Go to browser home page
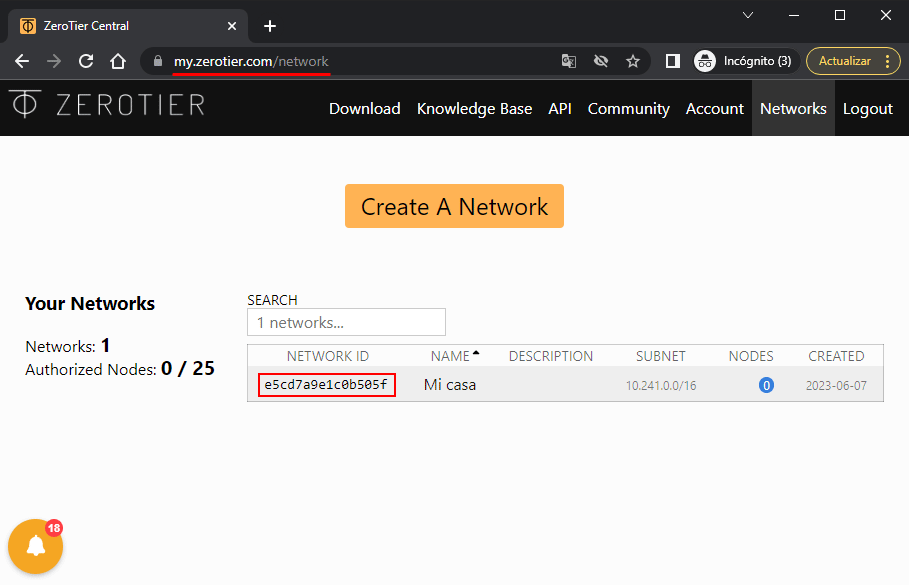Image resolution: width=909 pixels, height=585 pixels. pyautogui.click(x=118, y=61)
